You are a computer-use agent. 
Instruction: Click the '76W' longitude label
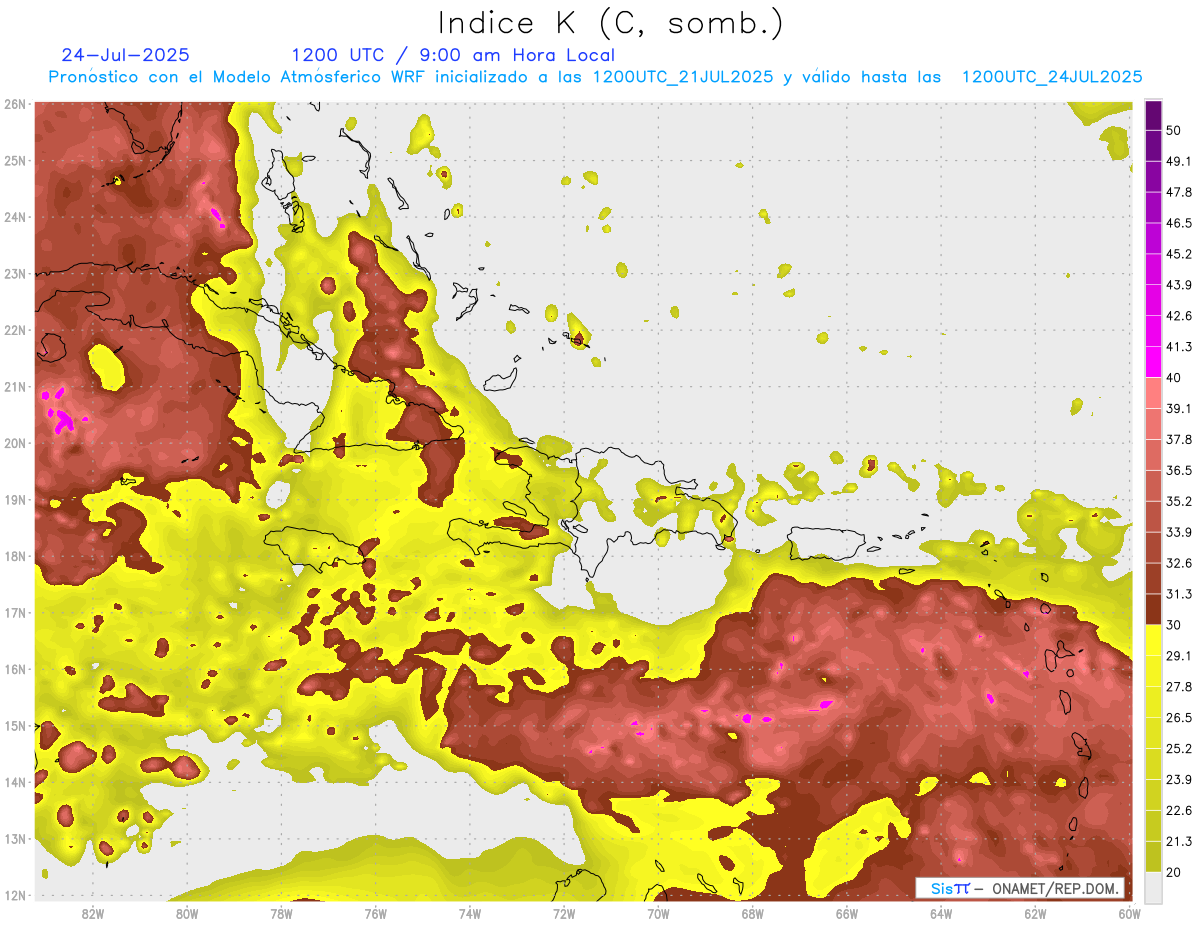pyautogui.click(x=376, y=914)
